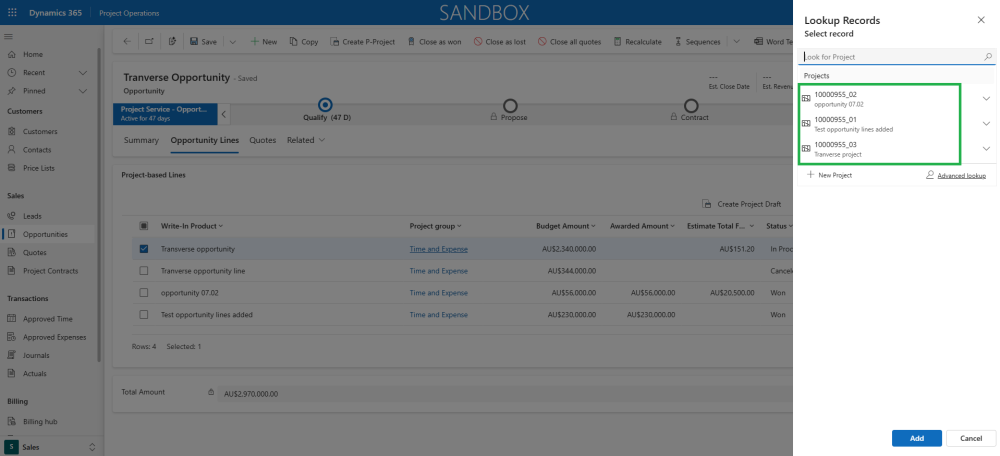Click New in the command bar
1000x456 pixels.
[x=263, y=41]
